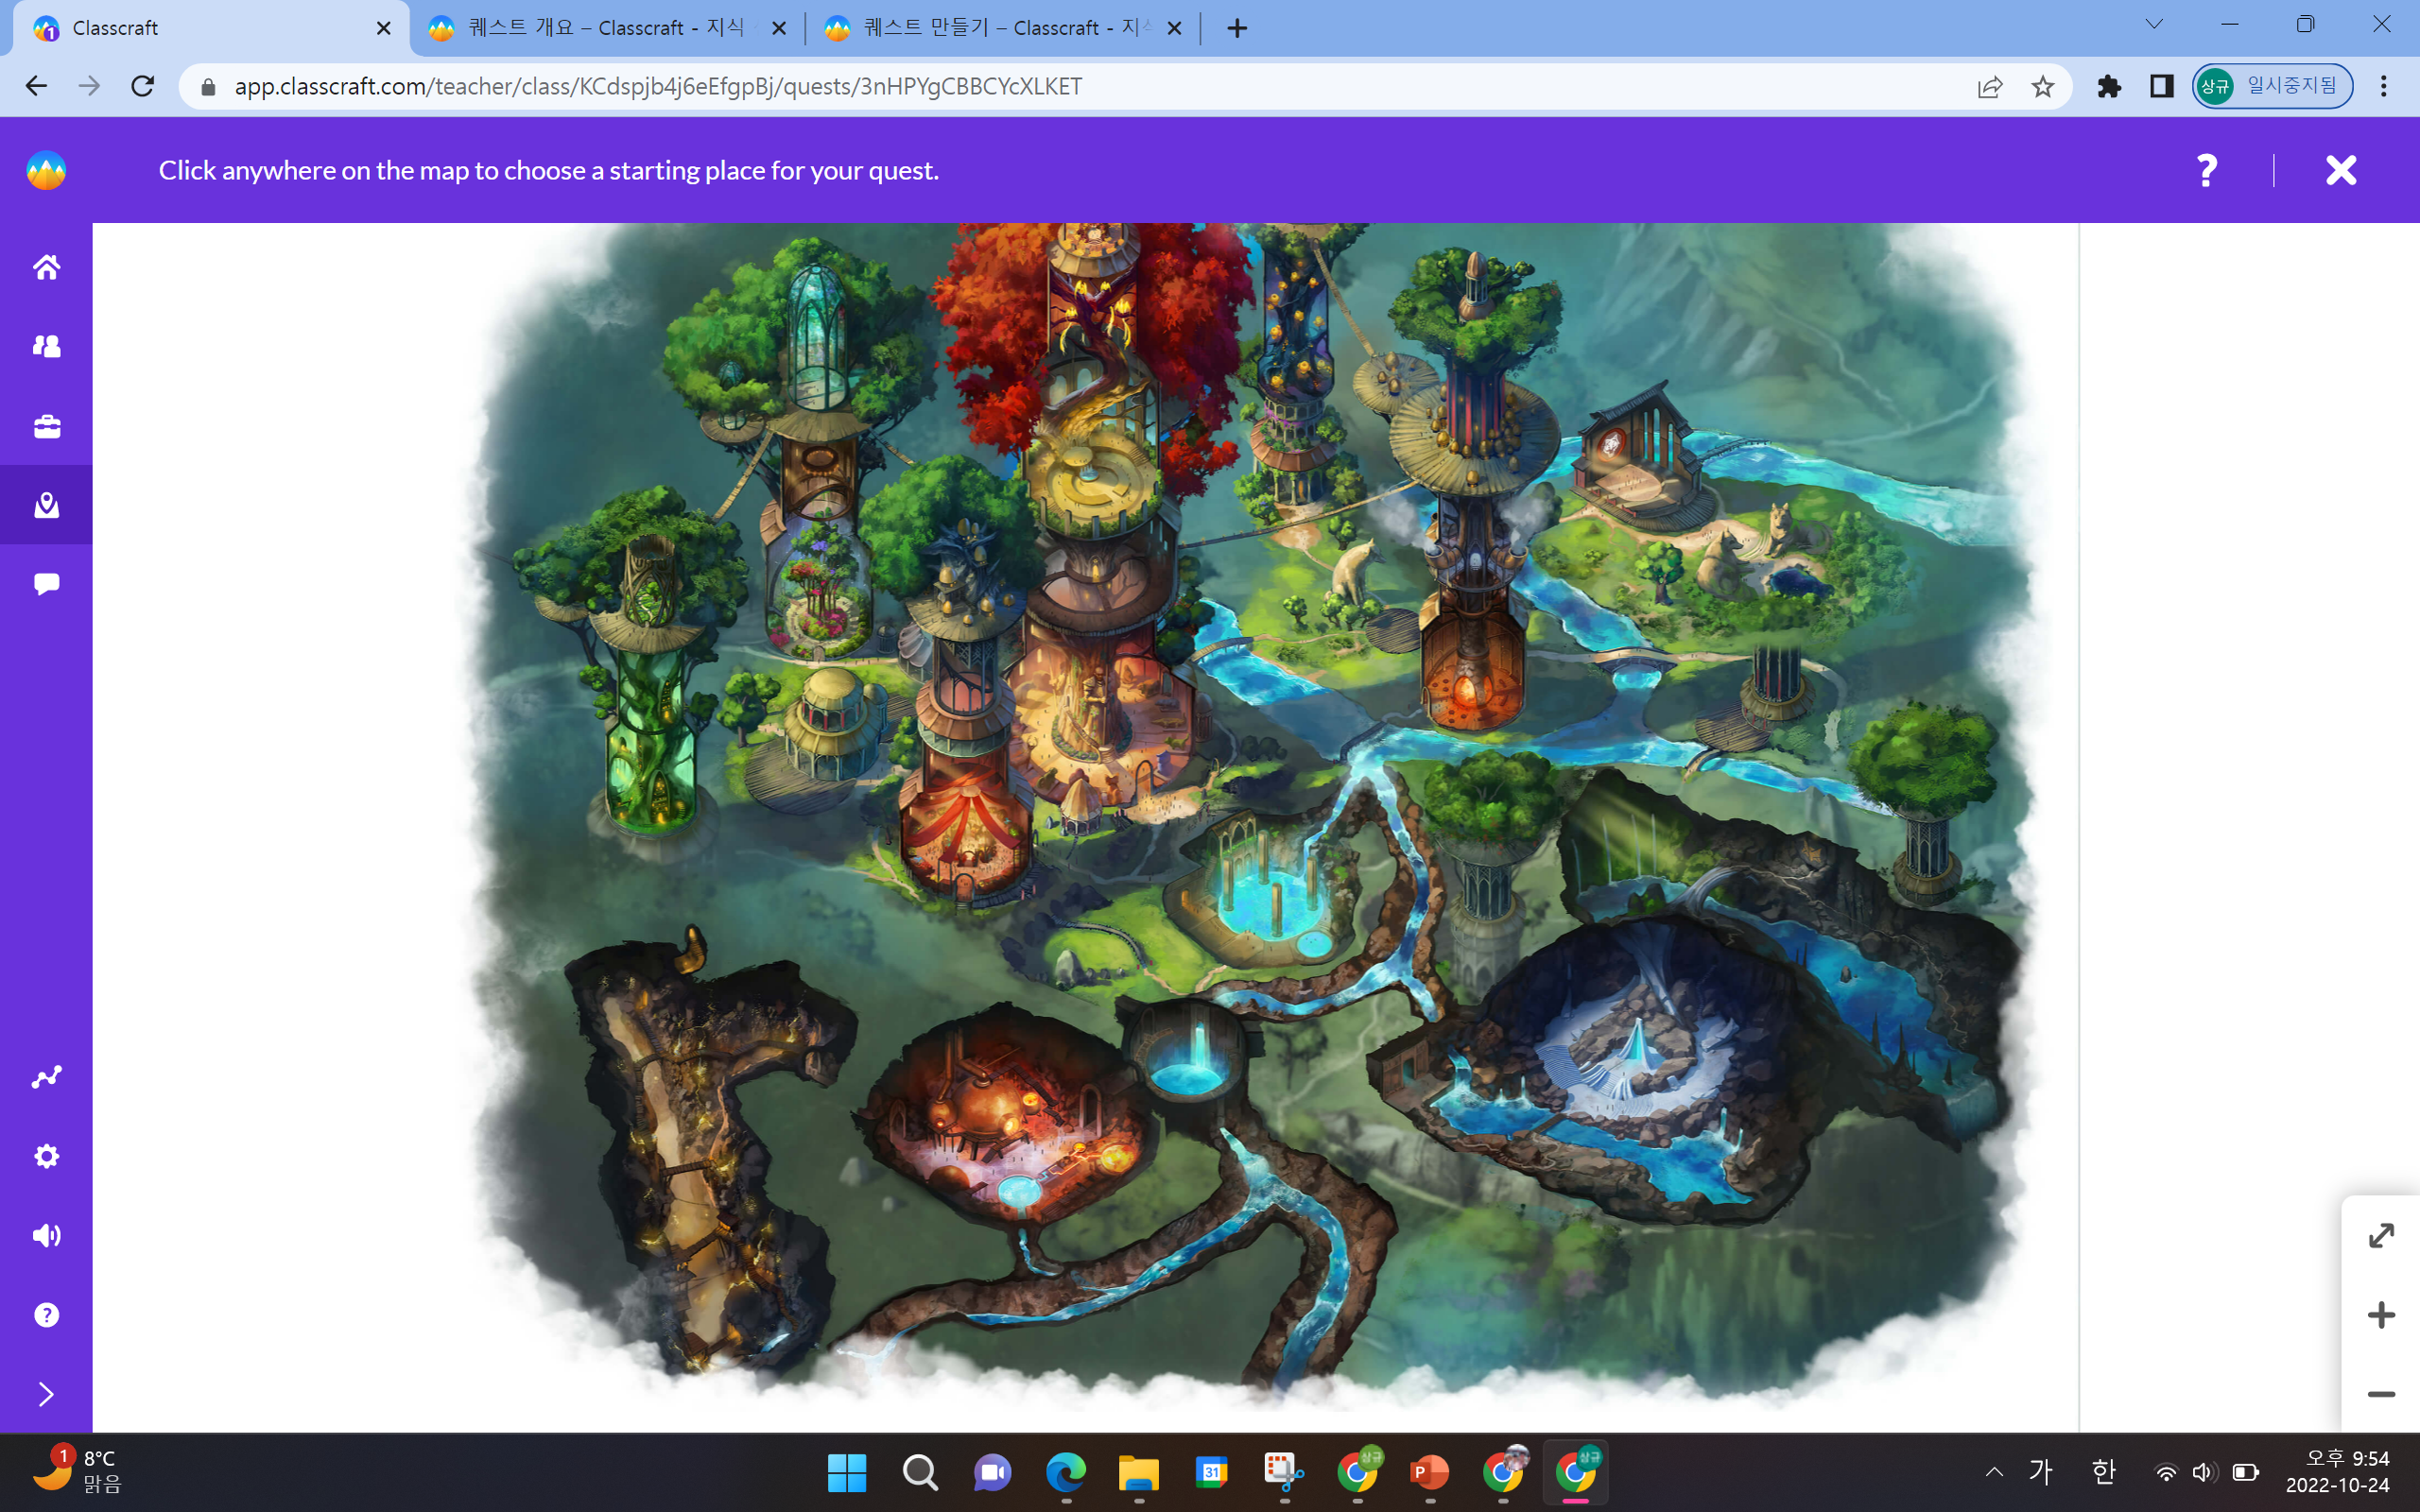Open the analytics graph sidebar icon
Viewport: 2420px width, 1512px height.
point(46,1077)
